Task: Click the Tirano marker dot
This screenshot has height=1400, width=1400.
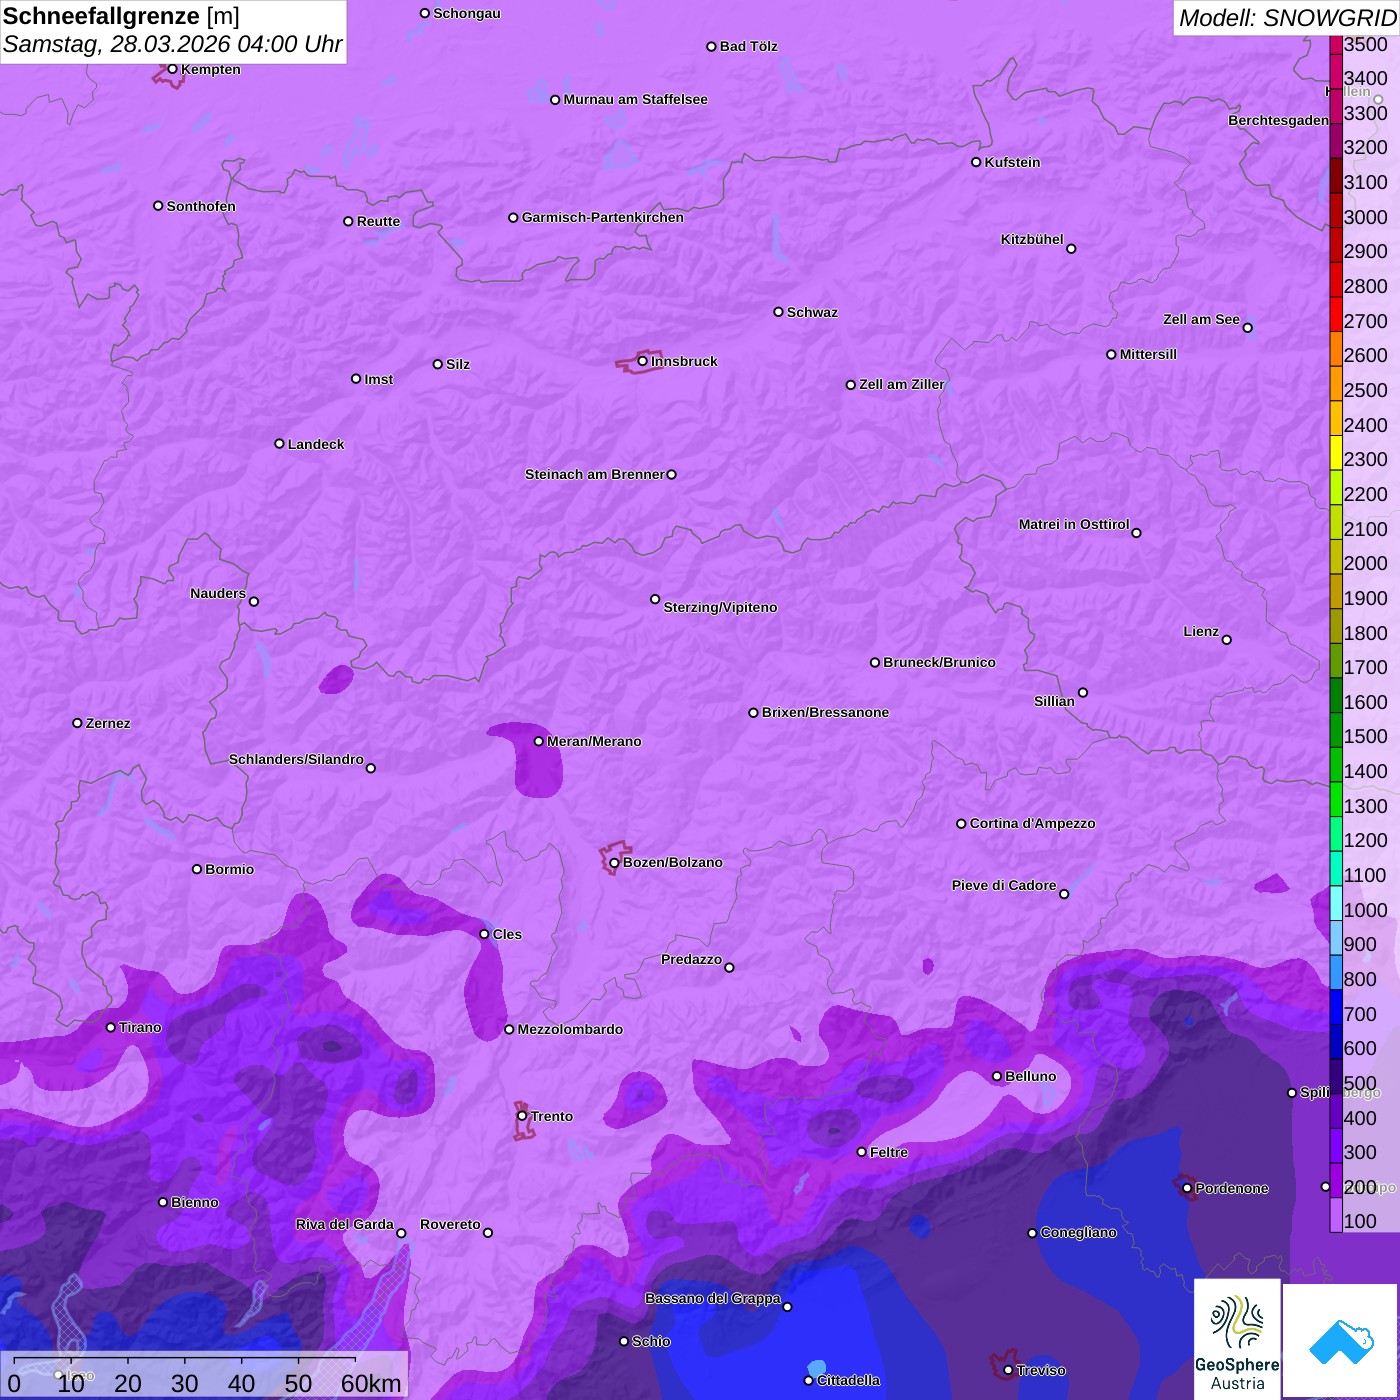Action: click(111, 1027)
